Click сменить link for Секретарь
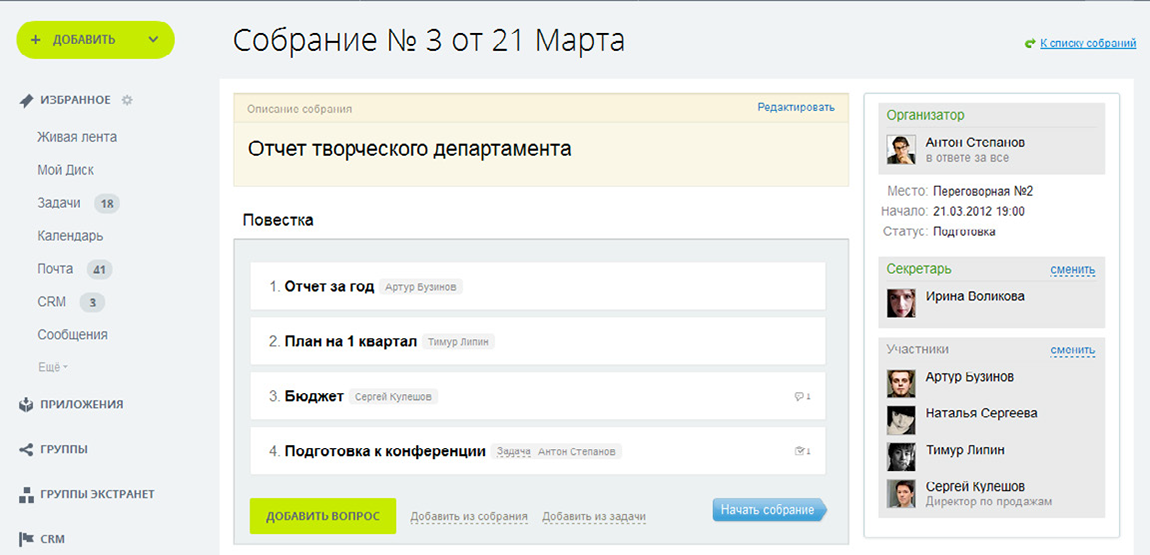Screen dimensions: 1150x555 pyautogui.click(x=1072, y=270)
